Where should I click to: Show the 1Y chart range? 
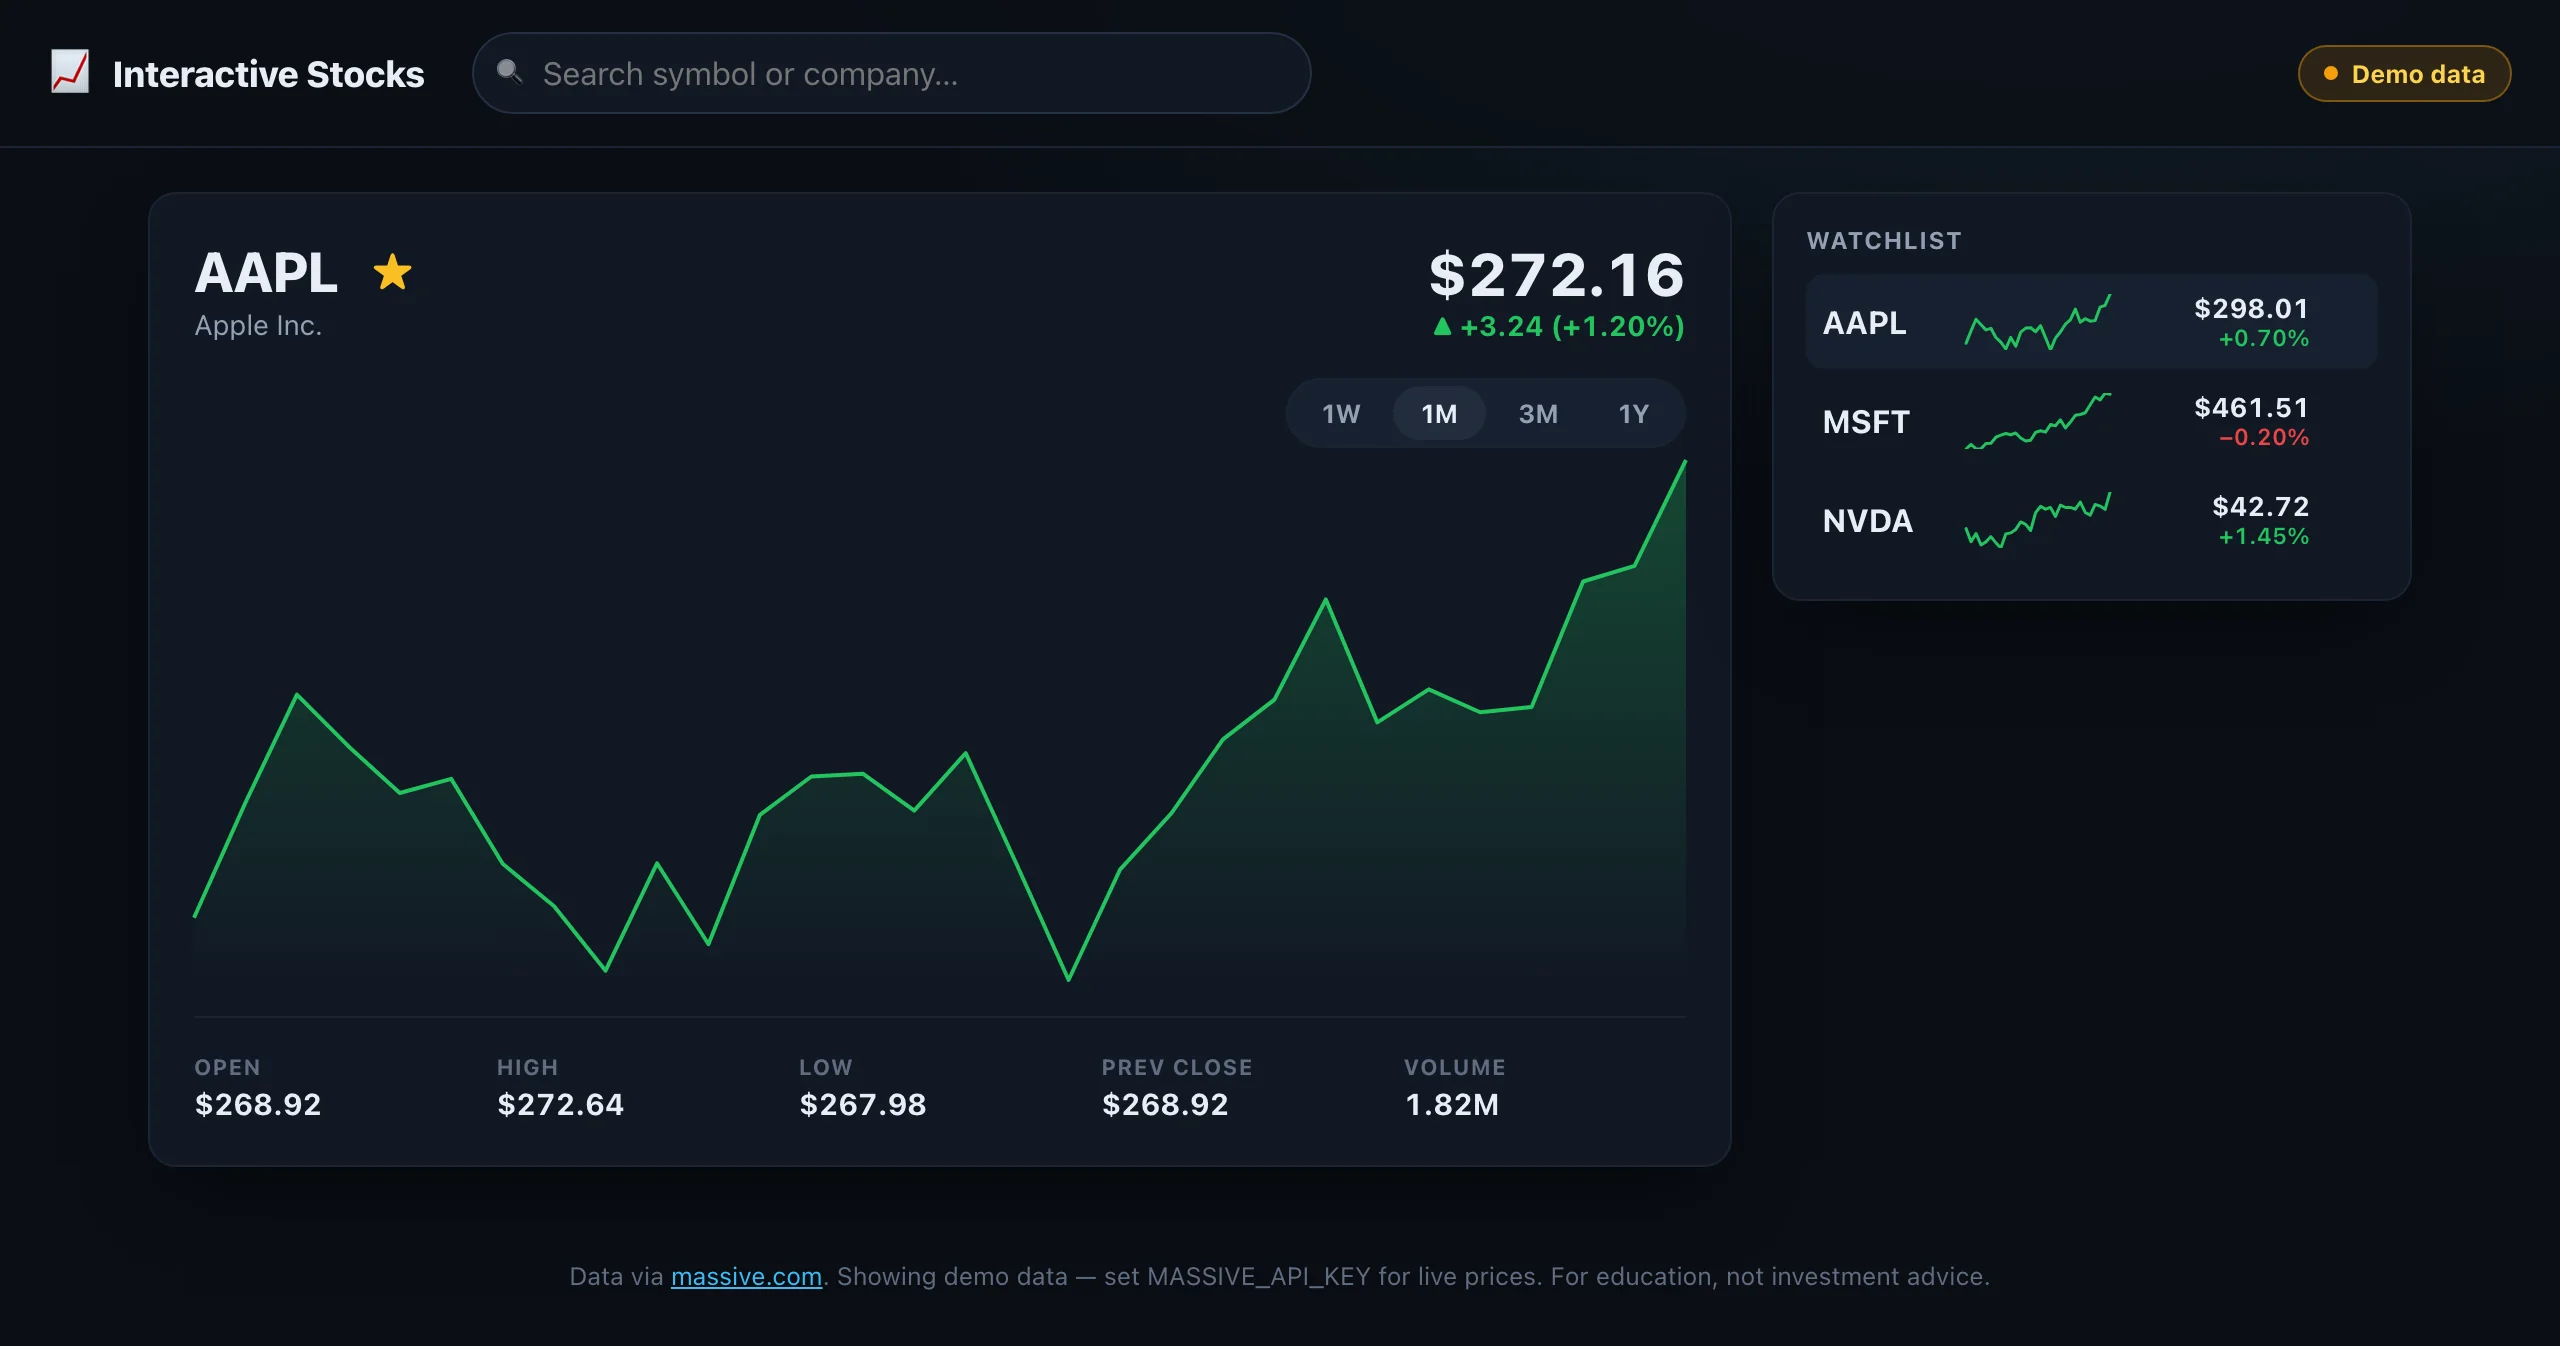[1633, 414]
